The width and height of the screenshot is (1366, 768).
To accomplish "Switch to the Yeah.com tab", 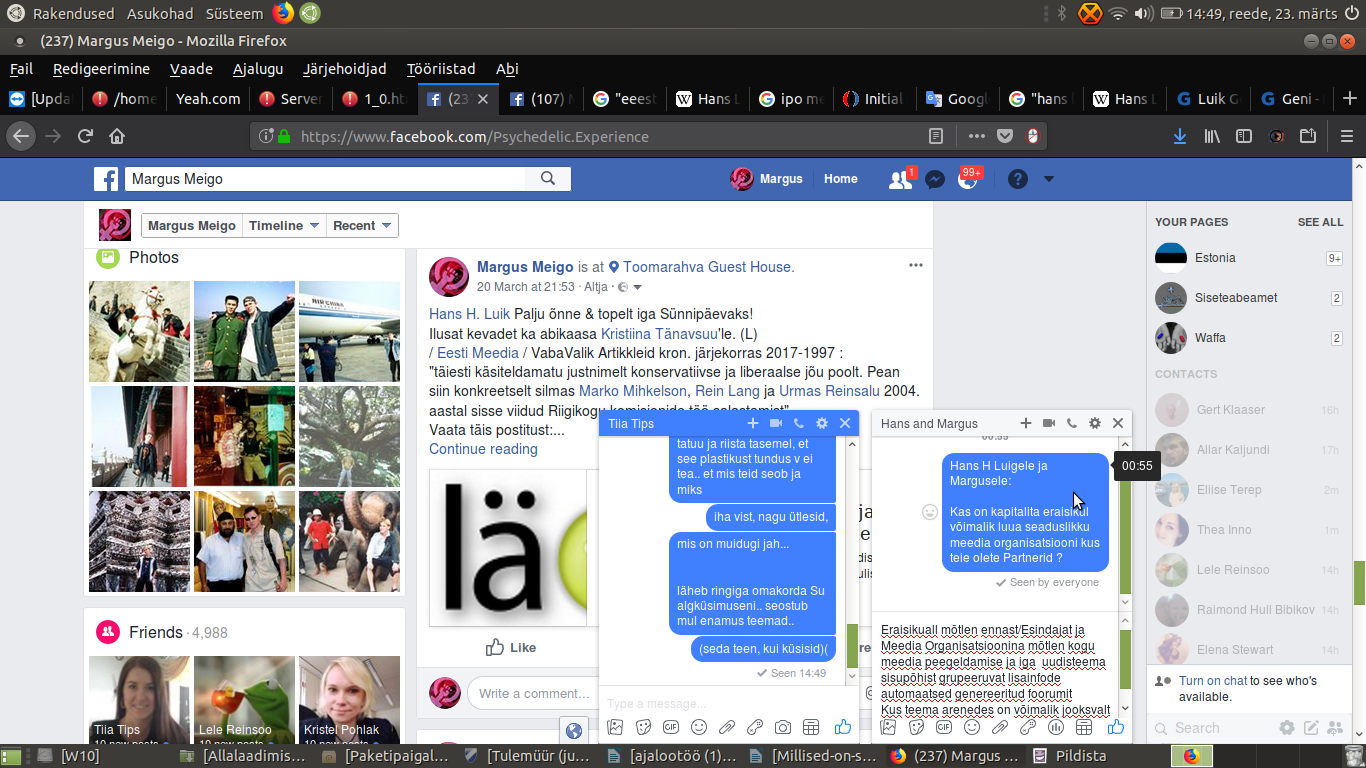I will pyautogui.click(x=208, y=99).
